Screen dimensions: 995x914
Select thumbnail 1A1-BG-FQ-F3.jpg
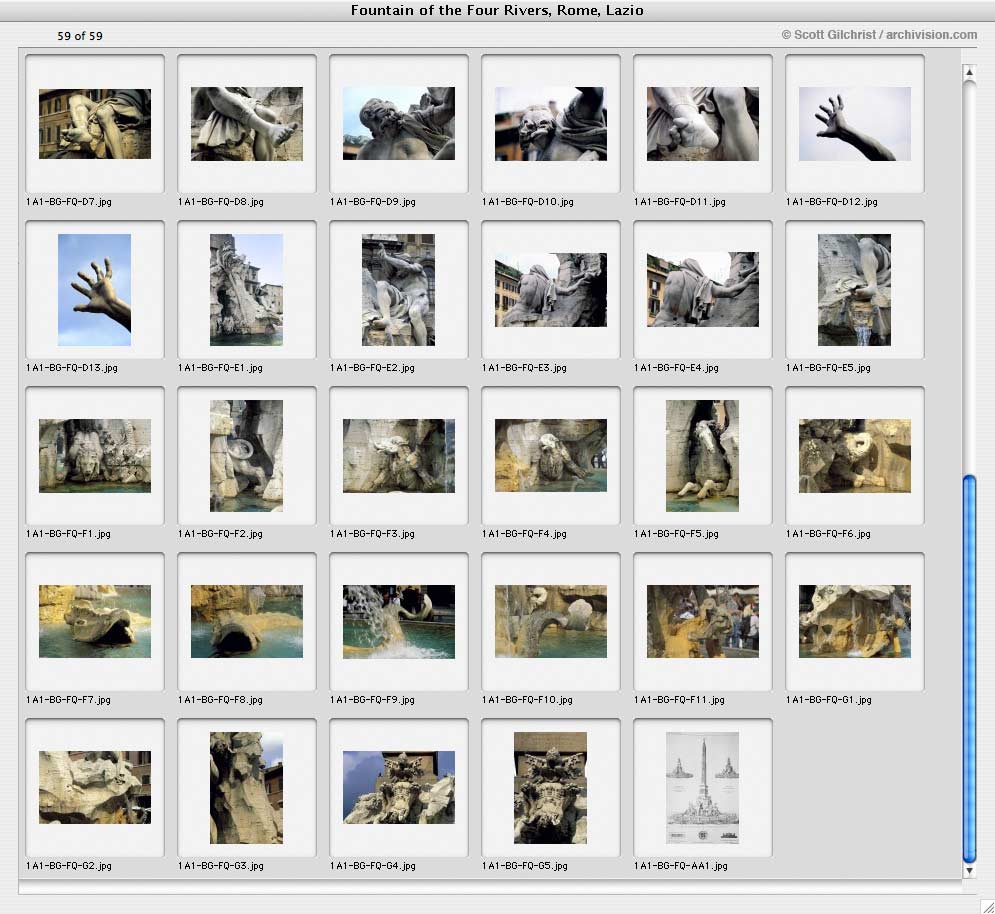pyautogui.click(x=399, y=456)
